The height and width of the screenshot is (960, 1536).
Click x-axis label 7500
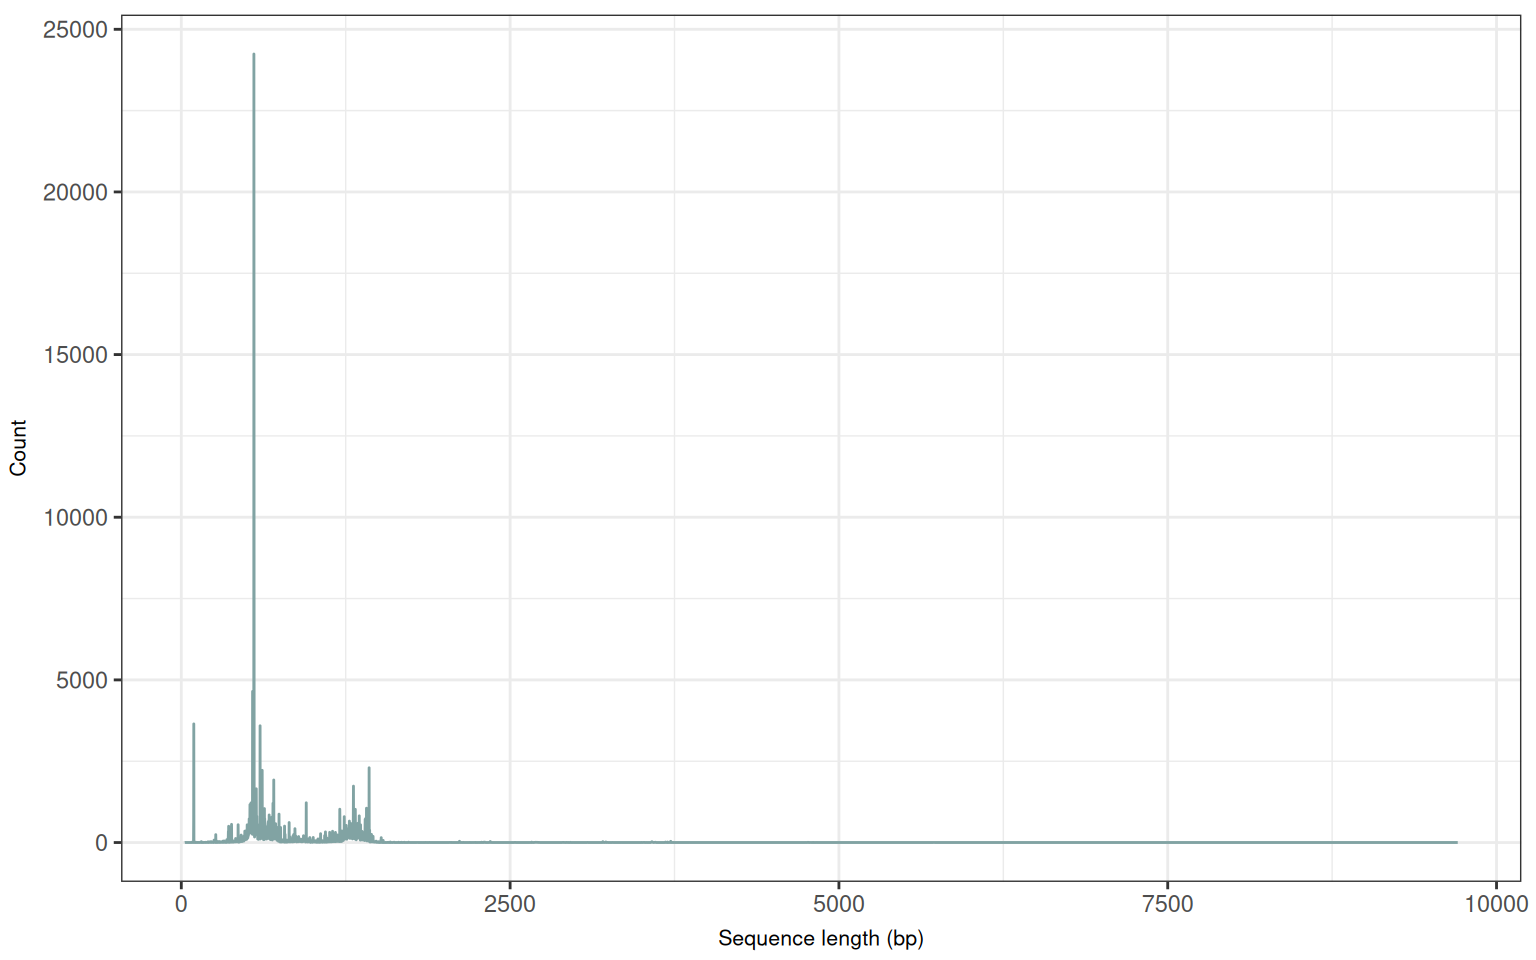point(1167,904)
